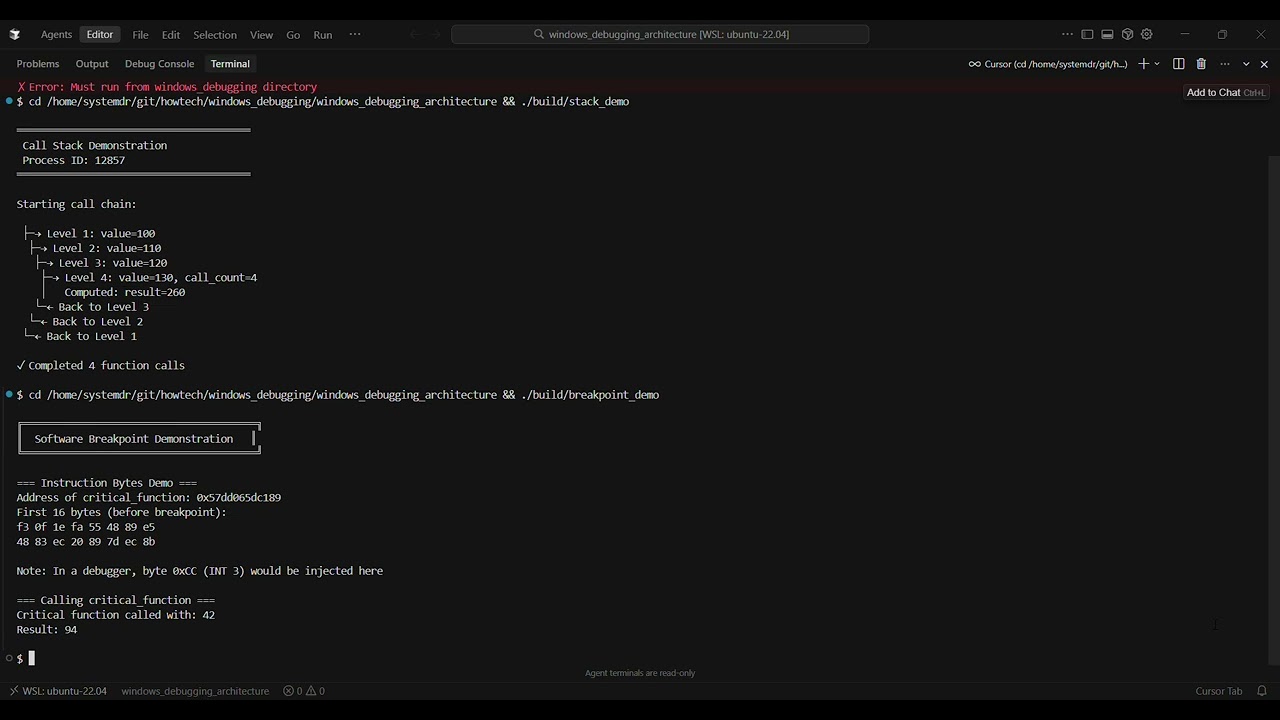1280x720 pixels.
Task: Click the ./build/stack_demo command line
Action: 322,102
